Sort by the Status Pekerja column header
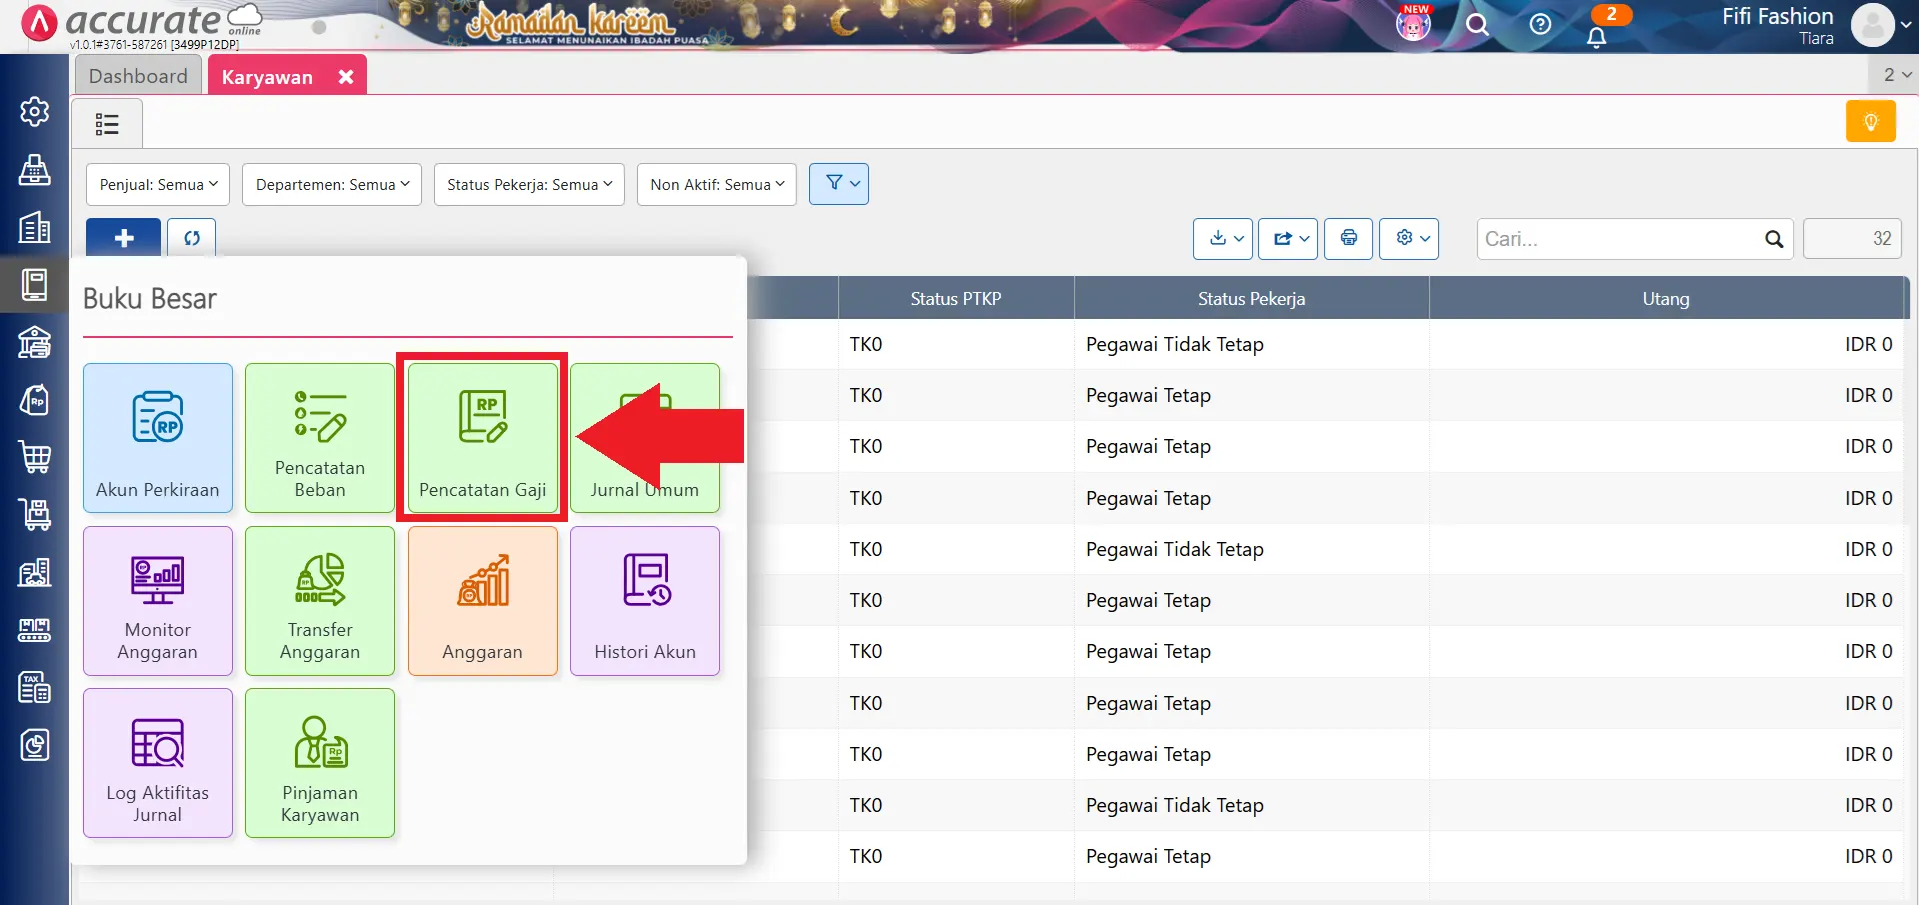The image size is (1919, 905). tap(1251, 299)
